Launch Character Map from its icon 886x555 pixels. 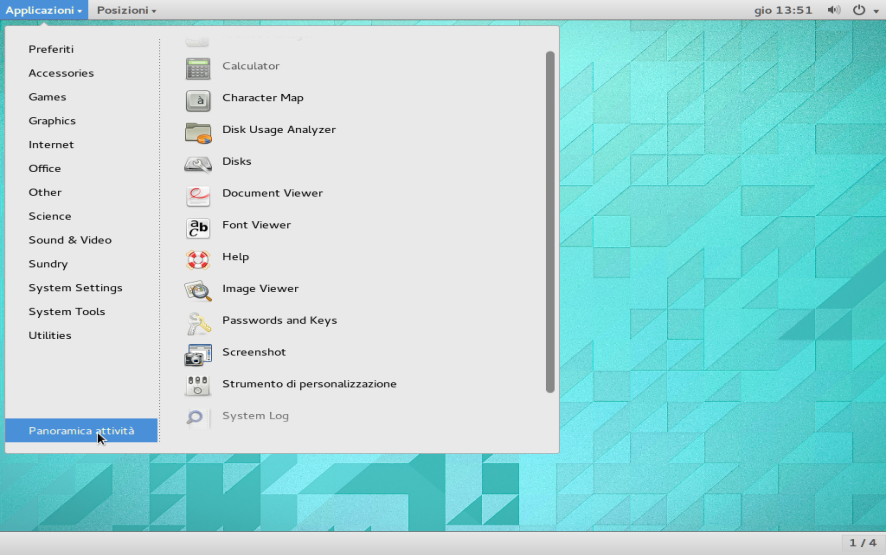198,99
